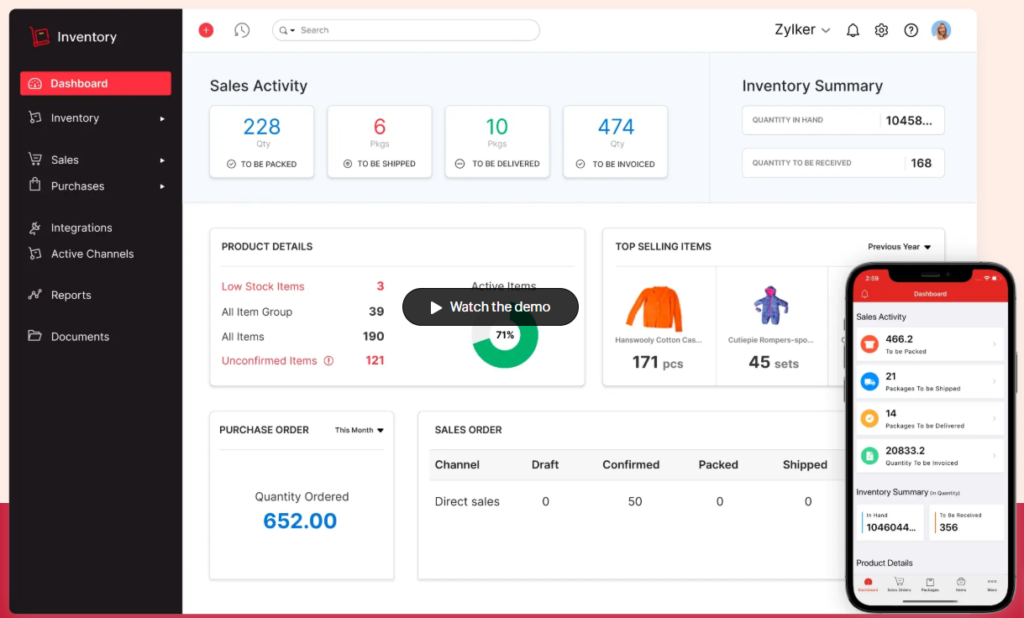Open the Zylker organization dropdown
Viewport: 1024px width, 618px height.
click(802, 30)
